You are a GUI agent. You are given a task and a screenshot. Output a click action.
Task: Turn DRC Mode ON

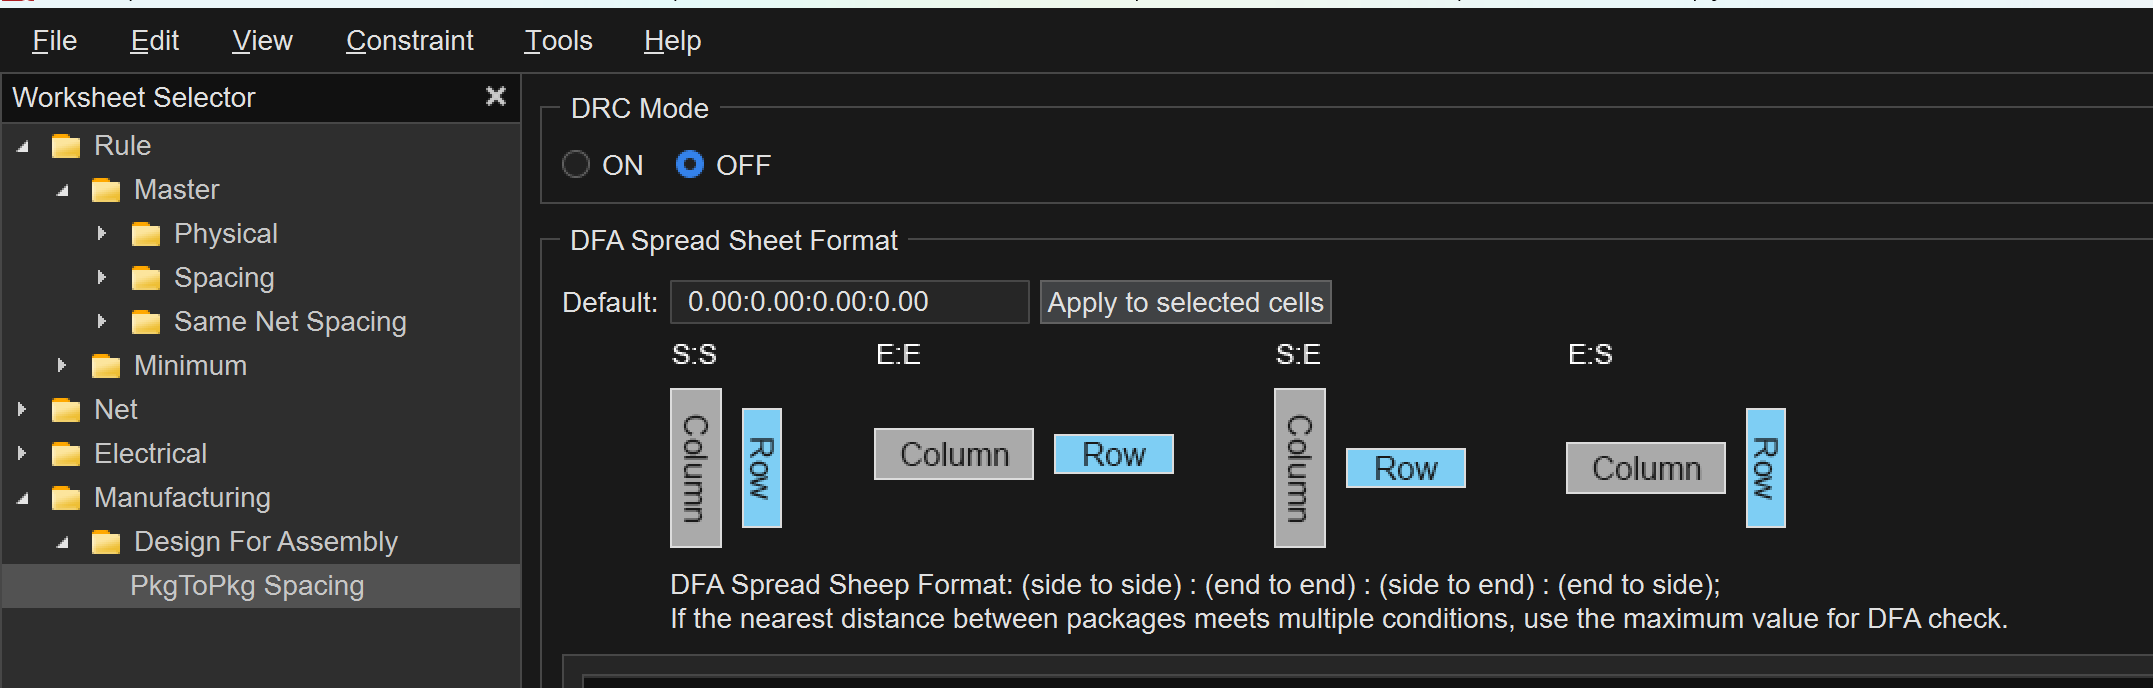[x=576, y=165]
